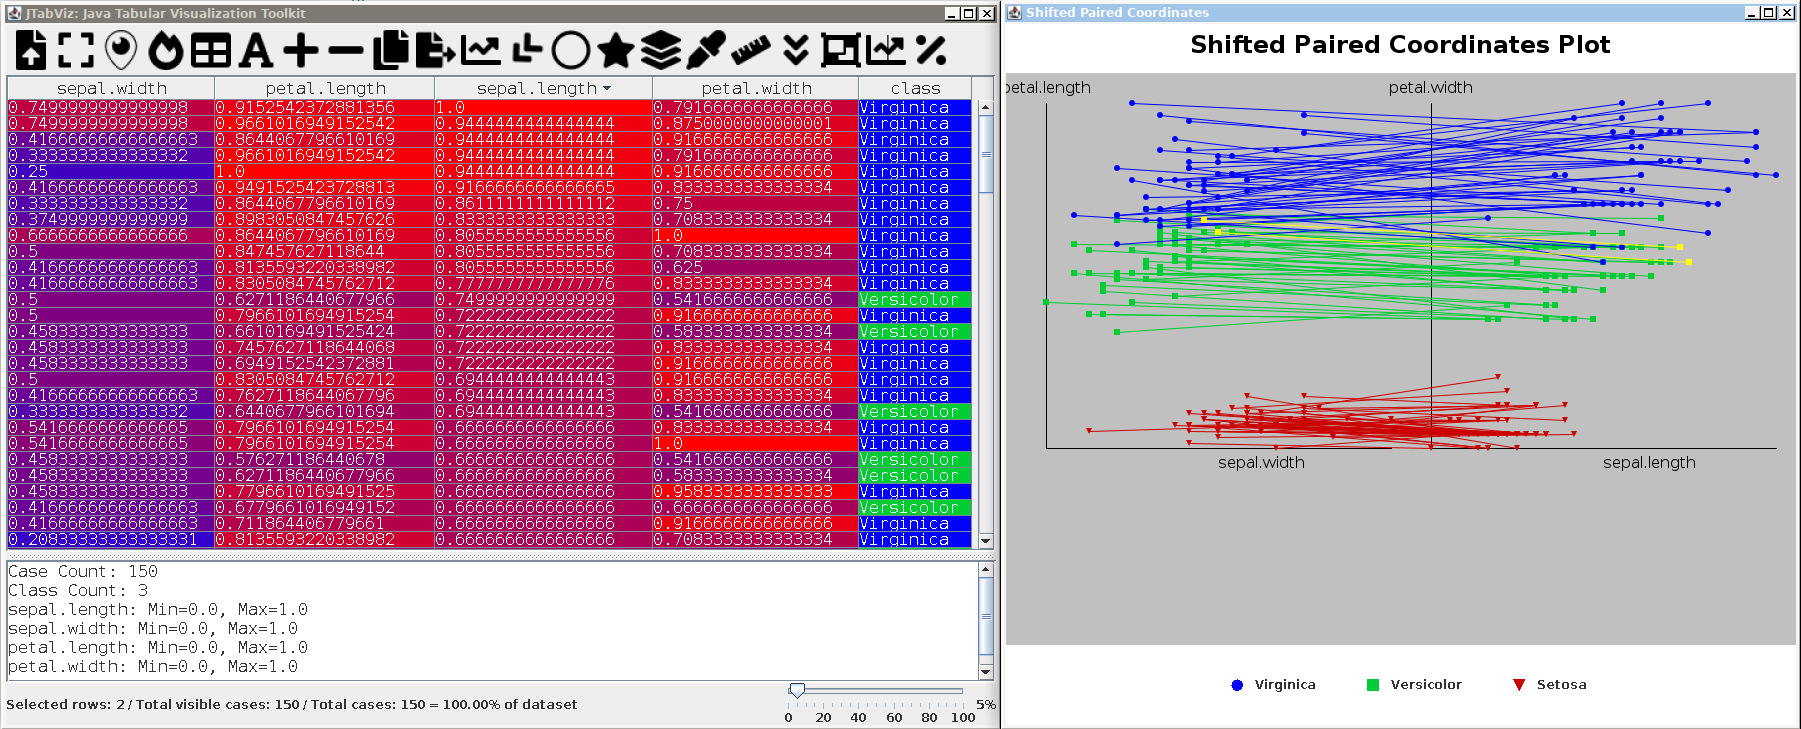Image resolution: width=1801 pixels, height=729 pixels.
Task: Click the sepal.width column header
Action: (111, 88)
